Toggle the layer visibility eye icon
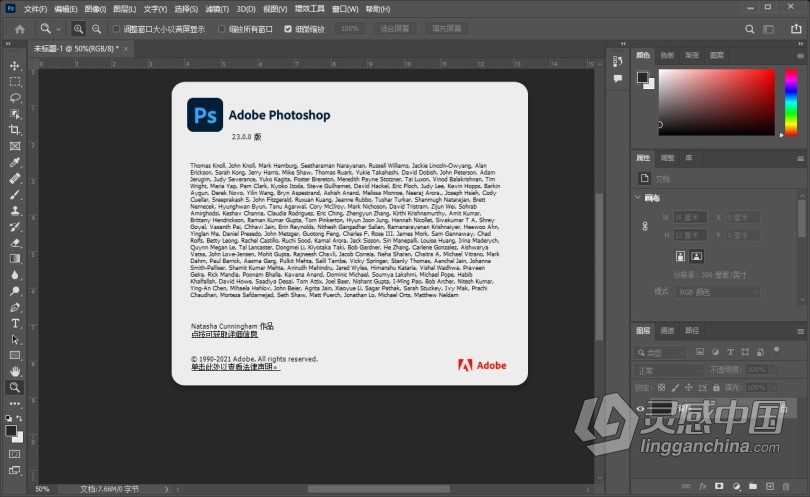 [x=641, y=409]
